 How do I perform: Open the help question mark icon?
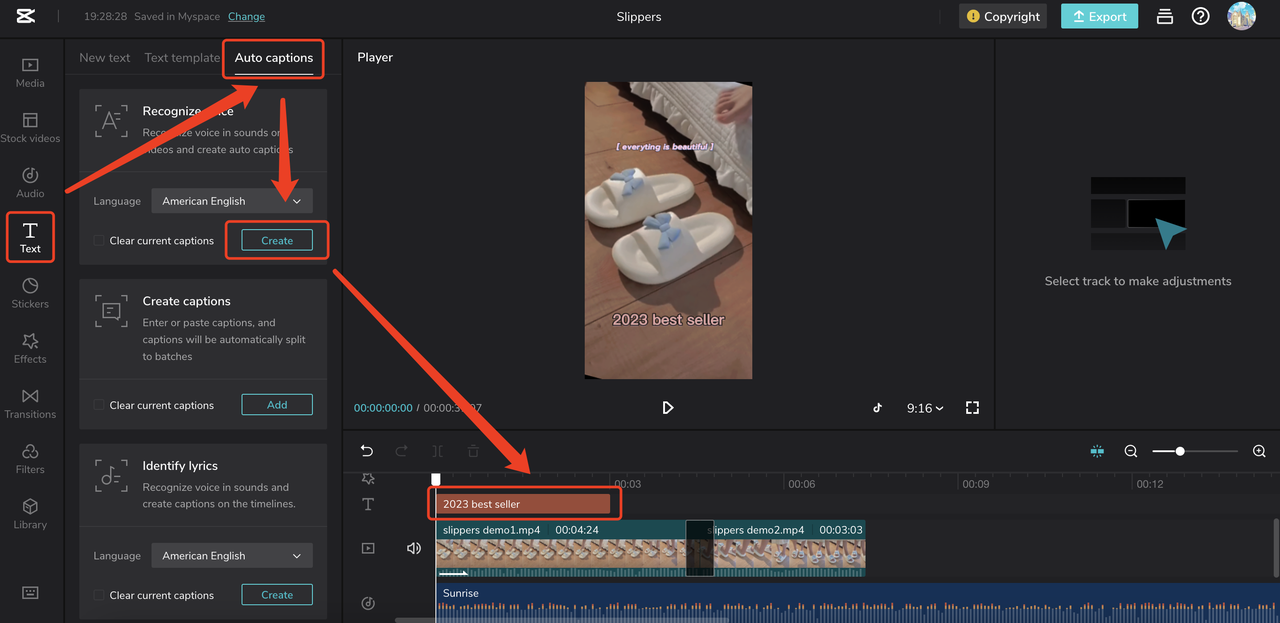click(x=1201, y=16)
